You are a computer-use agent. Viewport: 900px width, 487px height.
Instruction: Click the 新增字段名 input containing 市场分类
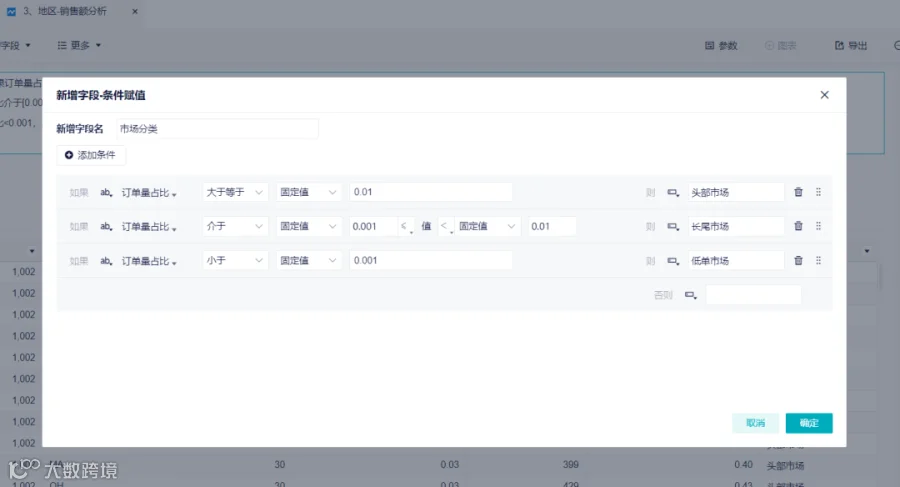(217, 129)
